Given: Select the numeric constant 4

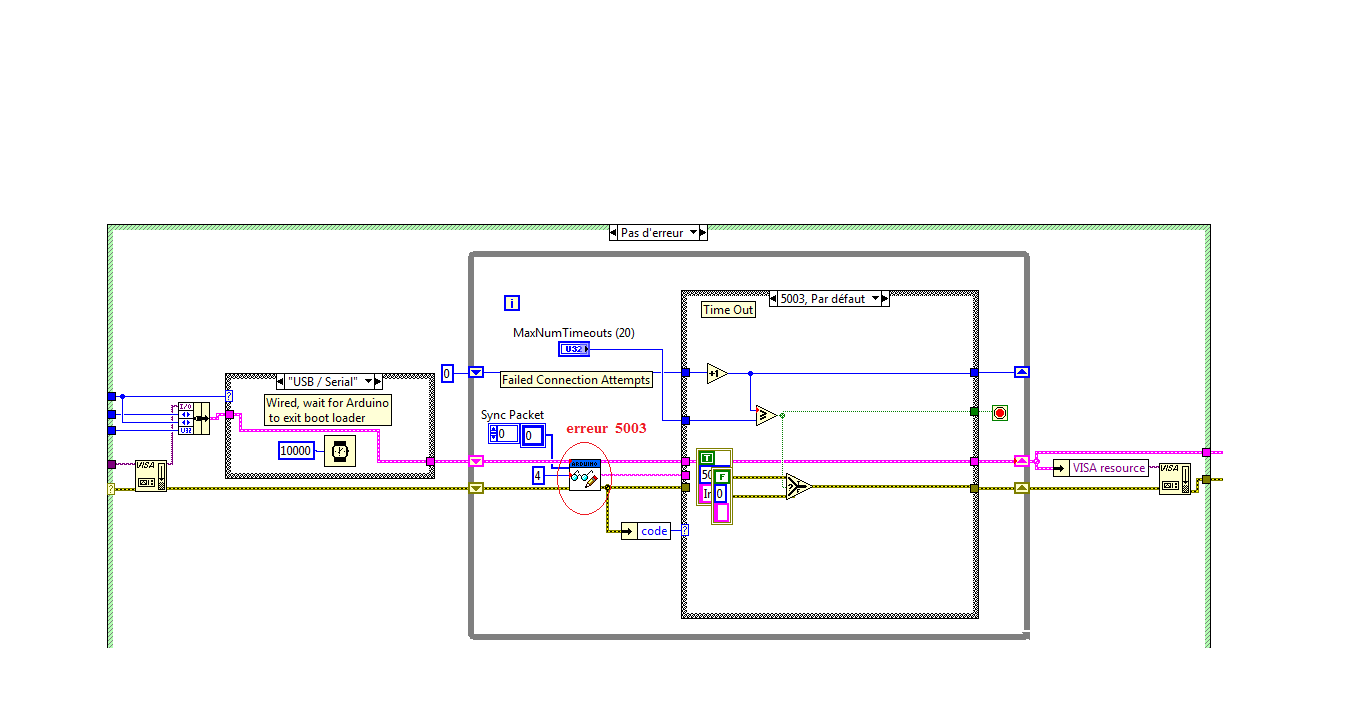Looking at the screenshot, I should coord(538,475).
